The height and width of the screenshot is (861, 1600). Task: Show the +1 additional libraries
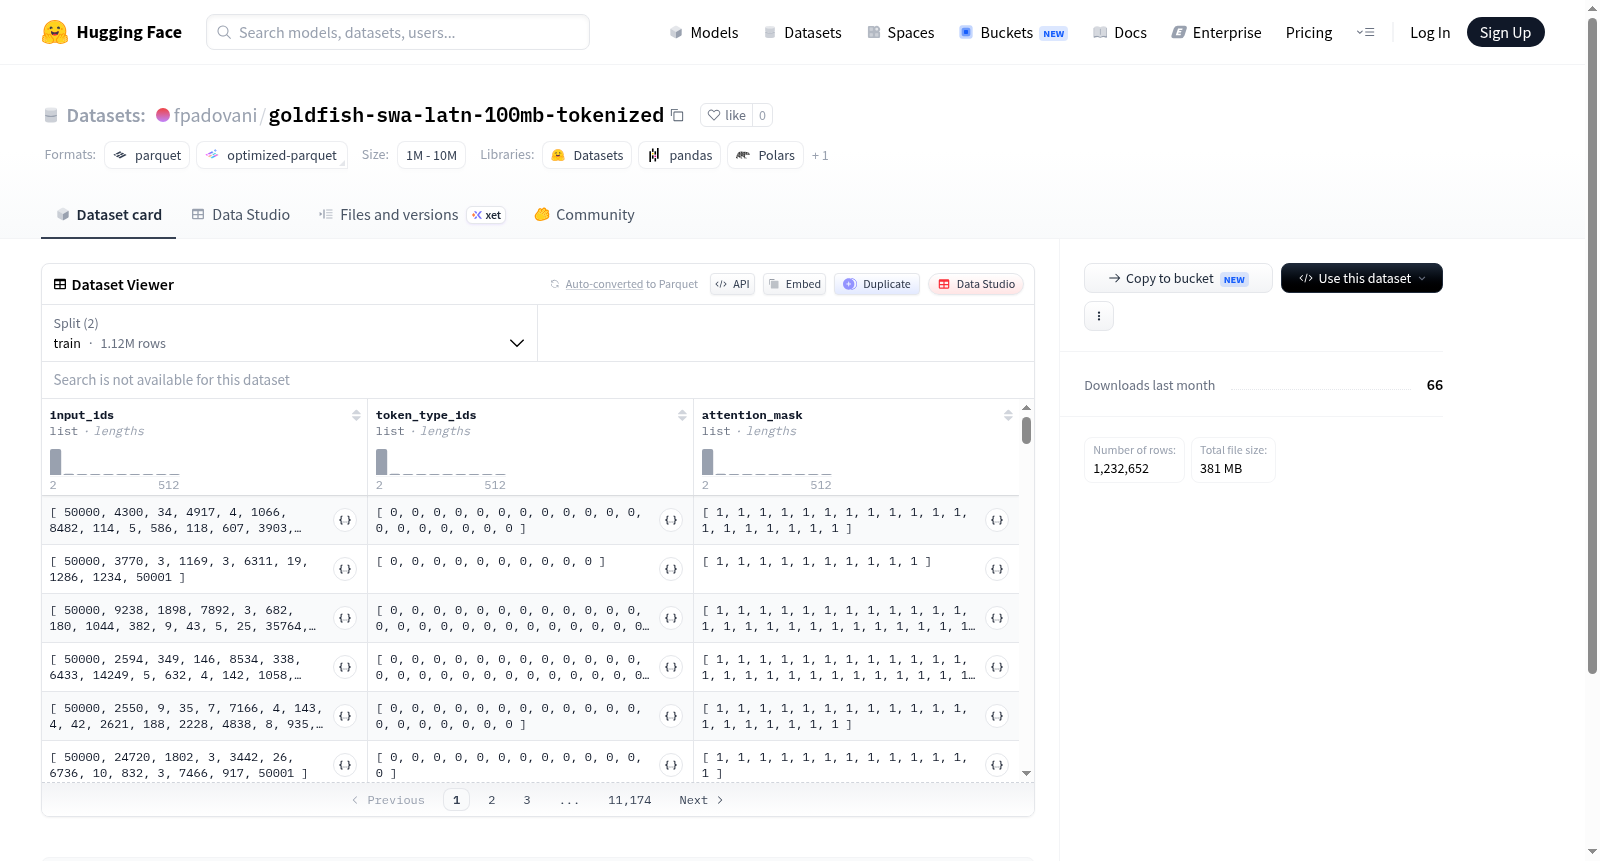tap(820, 155)
